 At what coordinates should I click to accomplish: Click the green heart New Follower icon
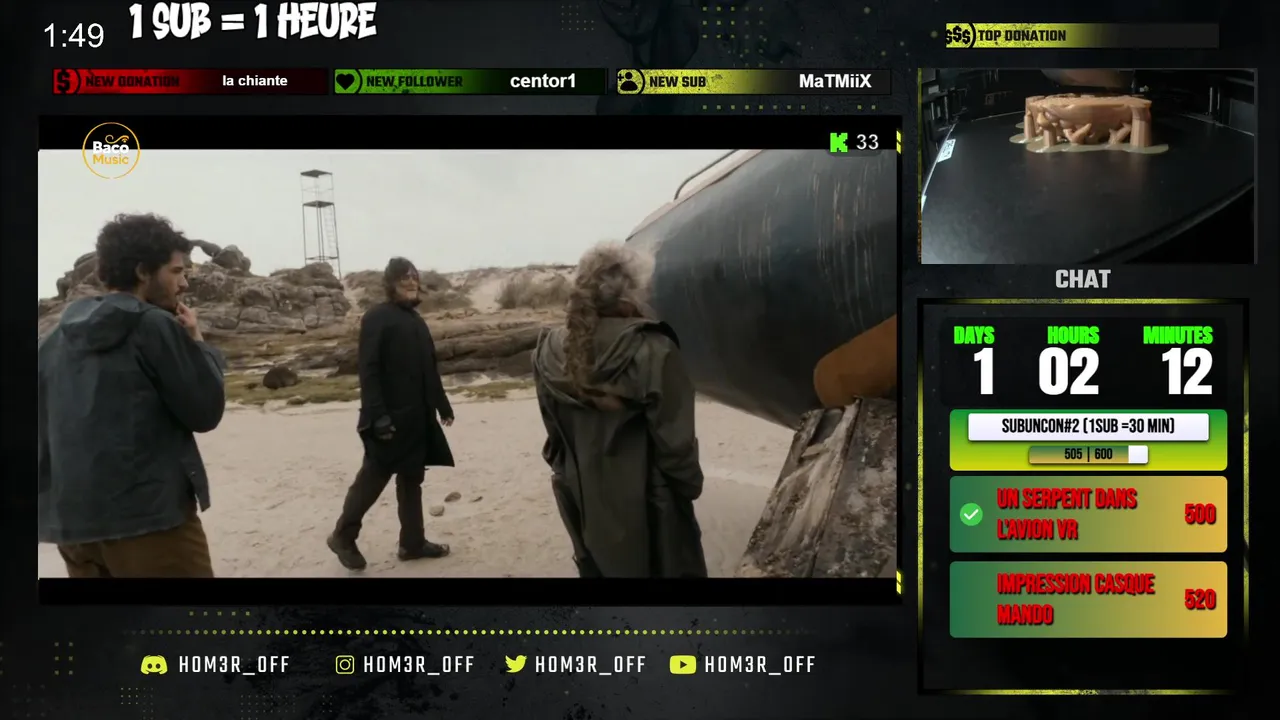[347, 81]
